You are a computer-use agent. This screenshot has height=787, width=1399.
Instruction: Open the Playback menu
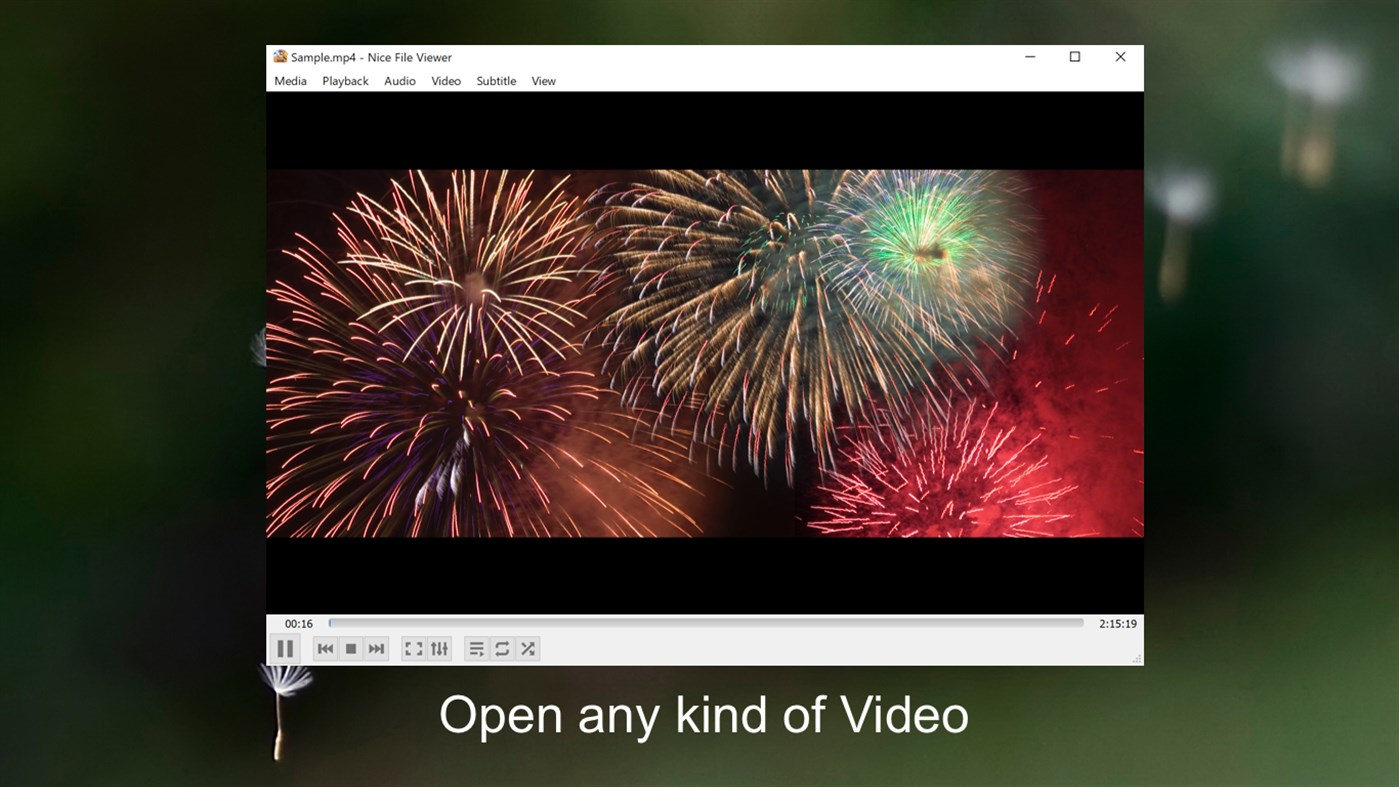click(x=345, y=81)
